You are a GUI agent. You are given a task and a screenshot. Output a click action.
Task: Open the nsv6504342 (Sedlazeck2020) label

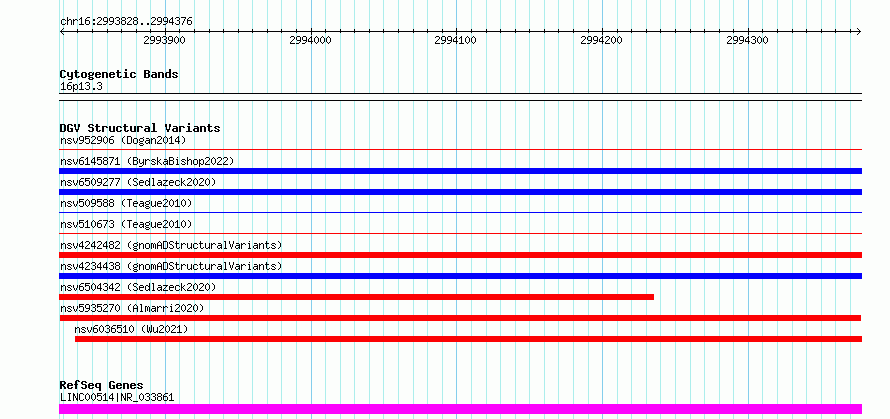click(138, 287)
